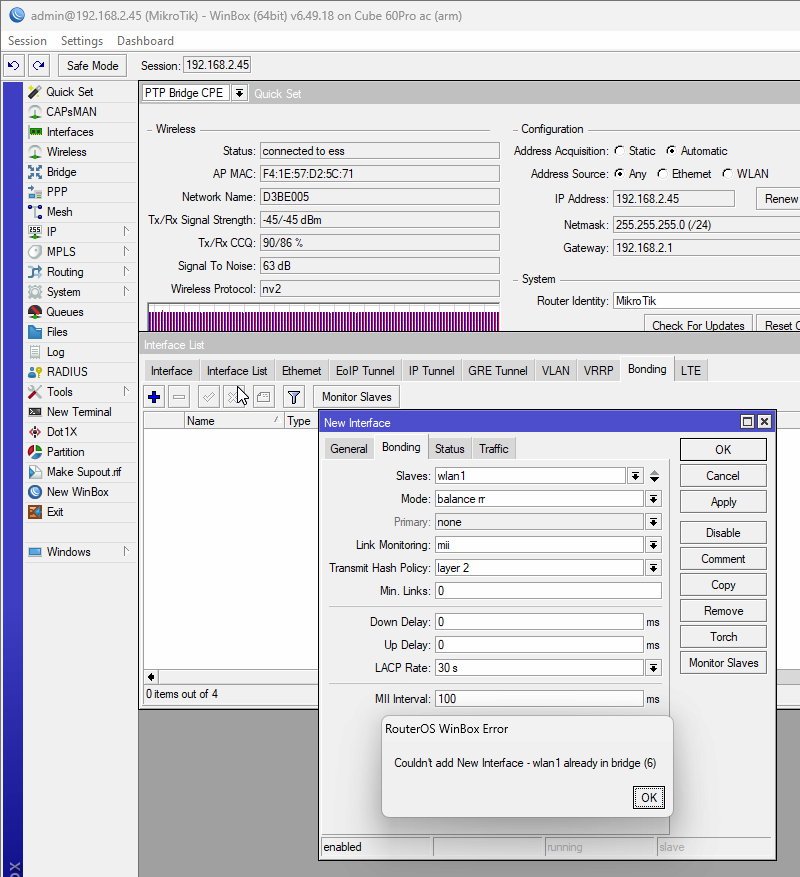Open CAPsMAN in the sidebar

(x=71, y=112)
